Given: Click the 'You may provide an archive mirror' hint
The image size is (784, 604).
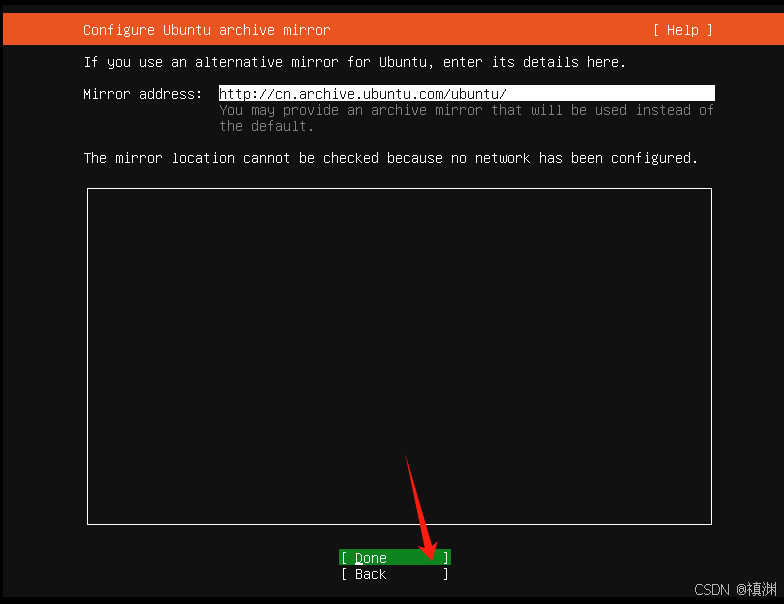Looking at the screenshot, I should [466, 118].
